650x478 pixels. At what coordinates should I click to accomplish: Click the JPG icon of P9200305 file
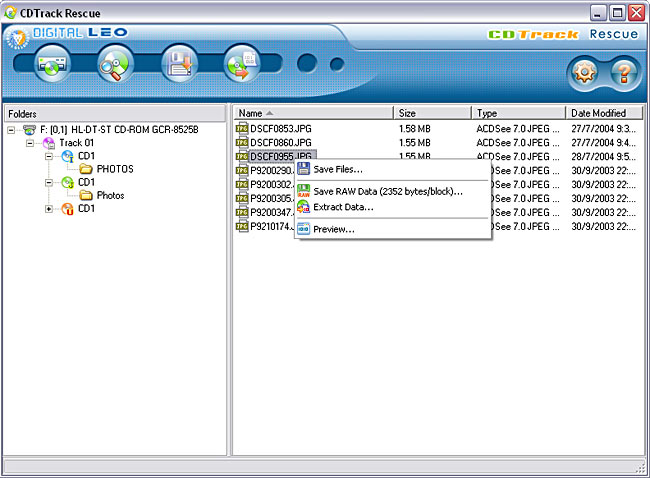242,198
